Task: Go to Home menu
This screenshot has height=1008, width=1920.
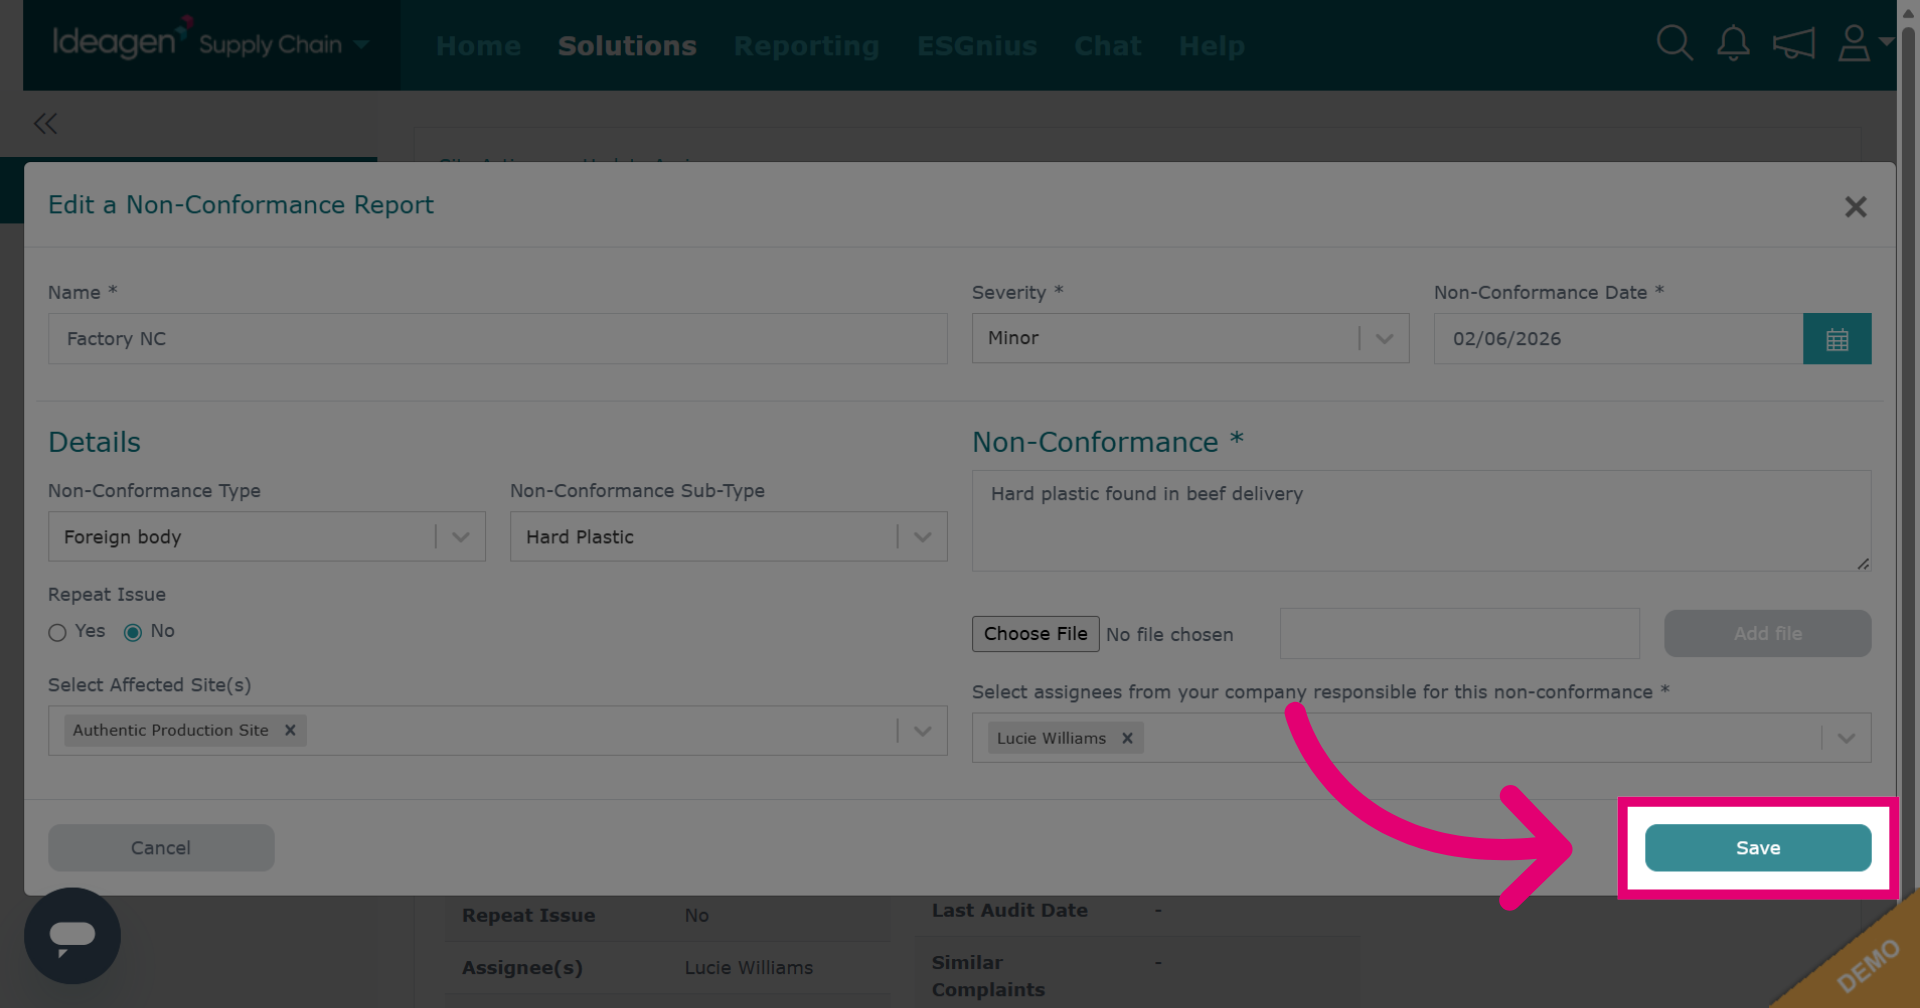Action: point(478,46)
